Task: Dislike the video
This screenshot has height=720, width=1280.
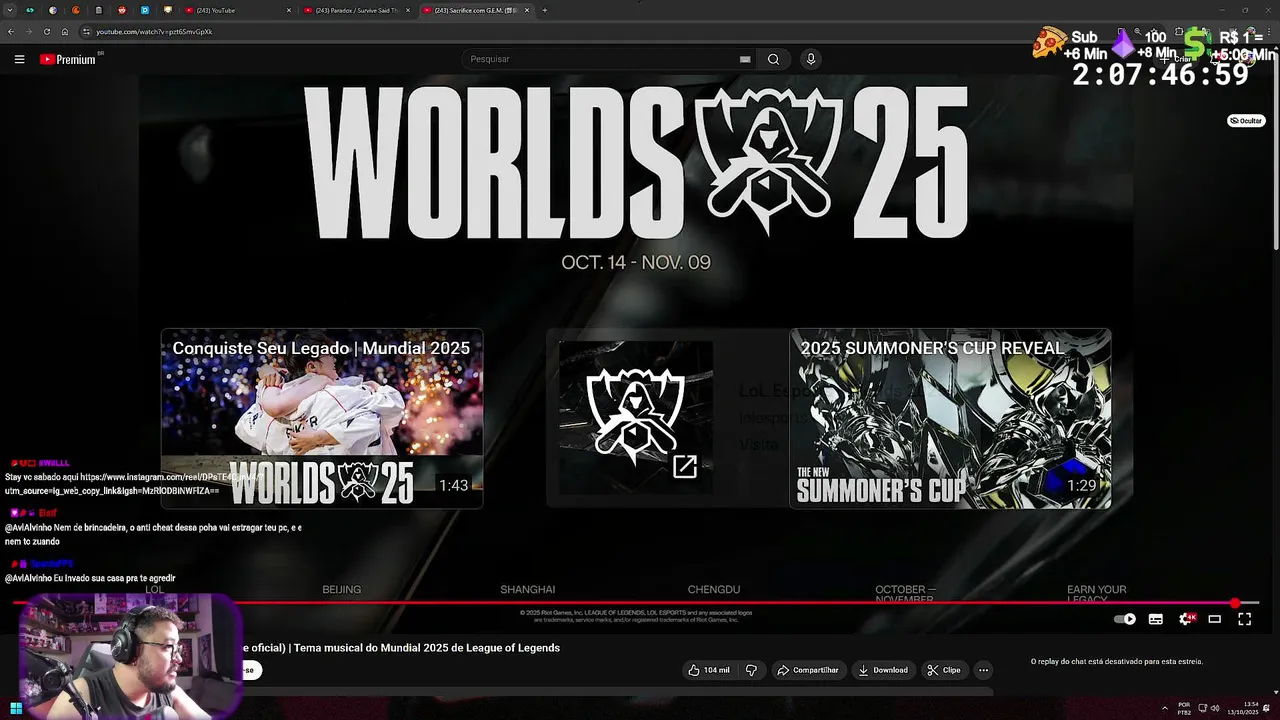Action: (751, 670)
